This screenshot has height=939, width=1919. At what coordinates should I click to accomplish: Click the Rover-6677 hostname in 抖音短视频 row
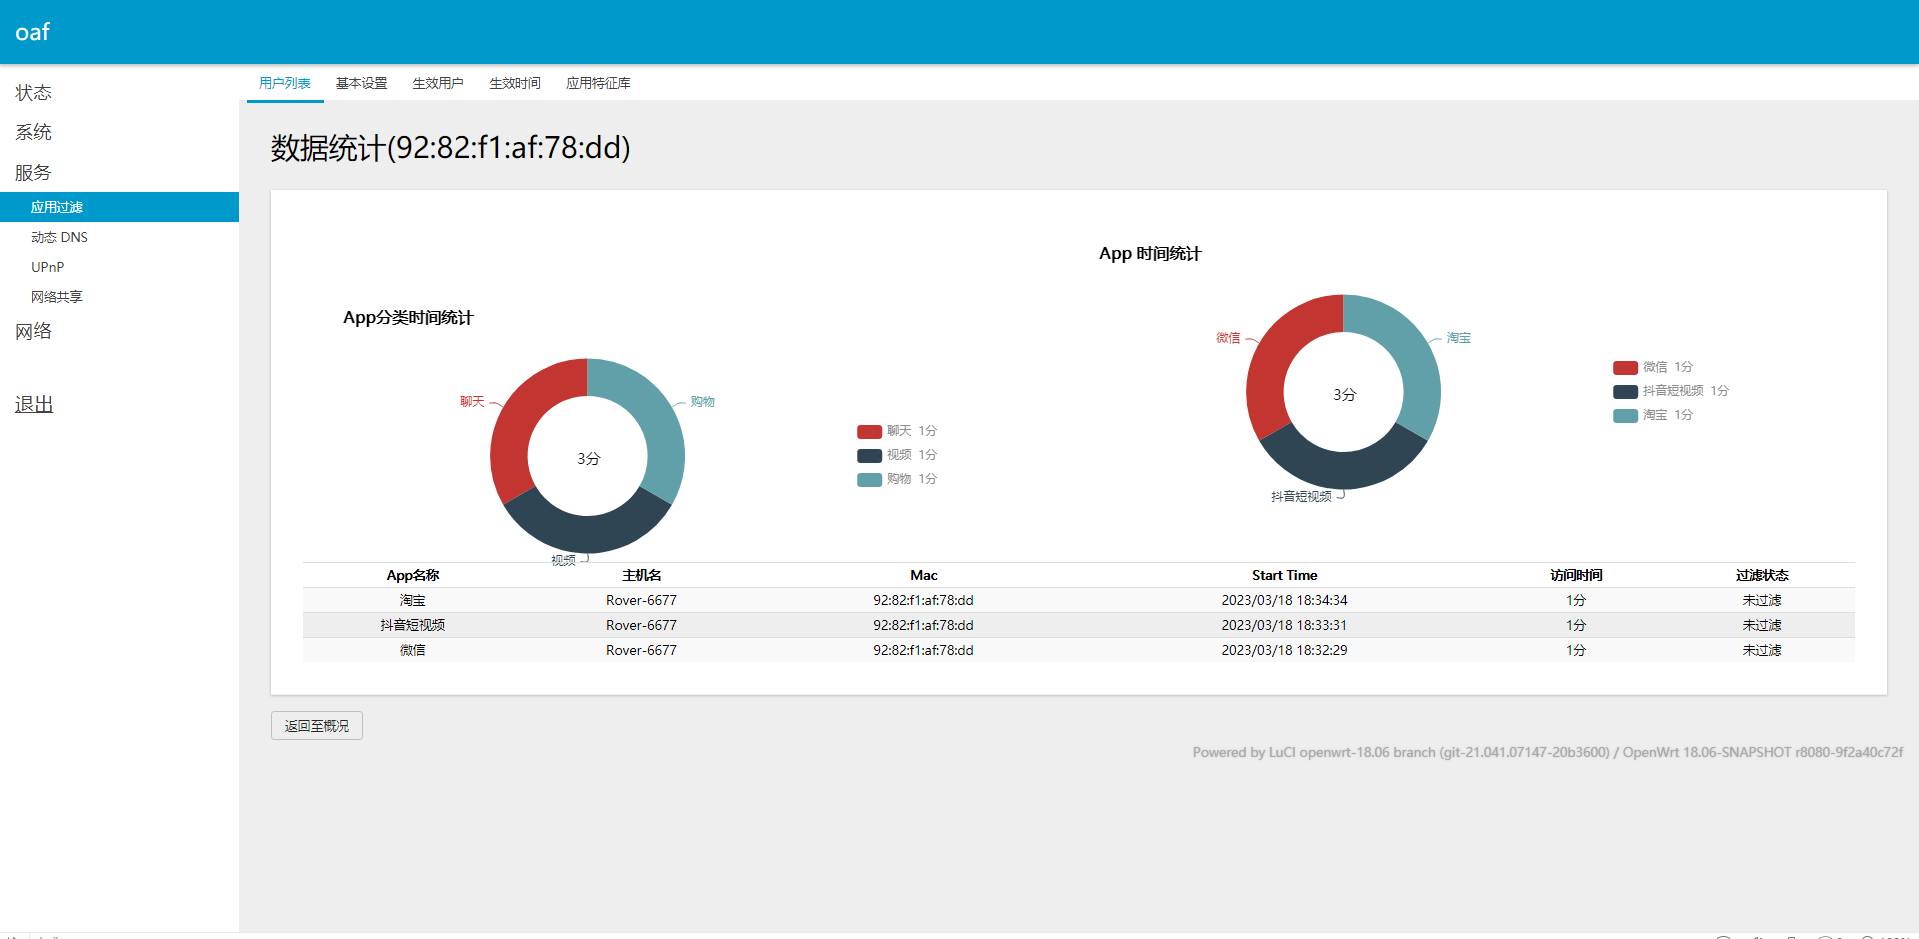(x=641, y=625)
